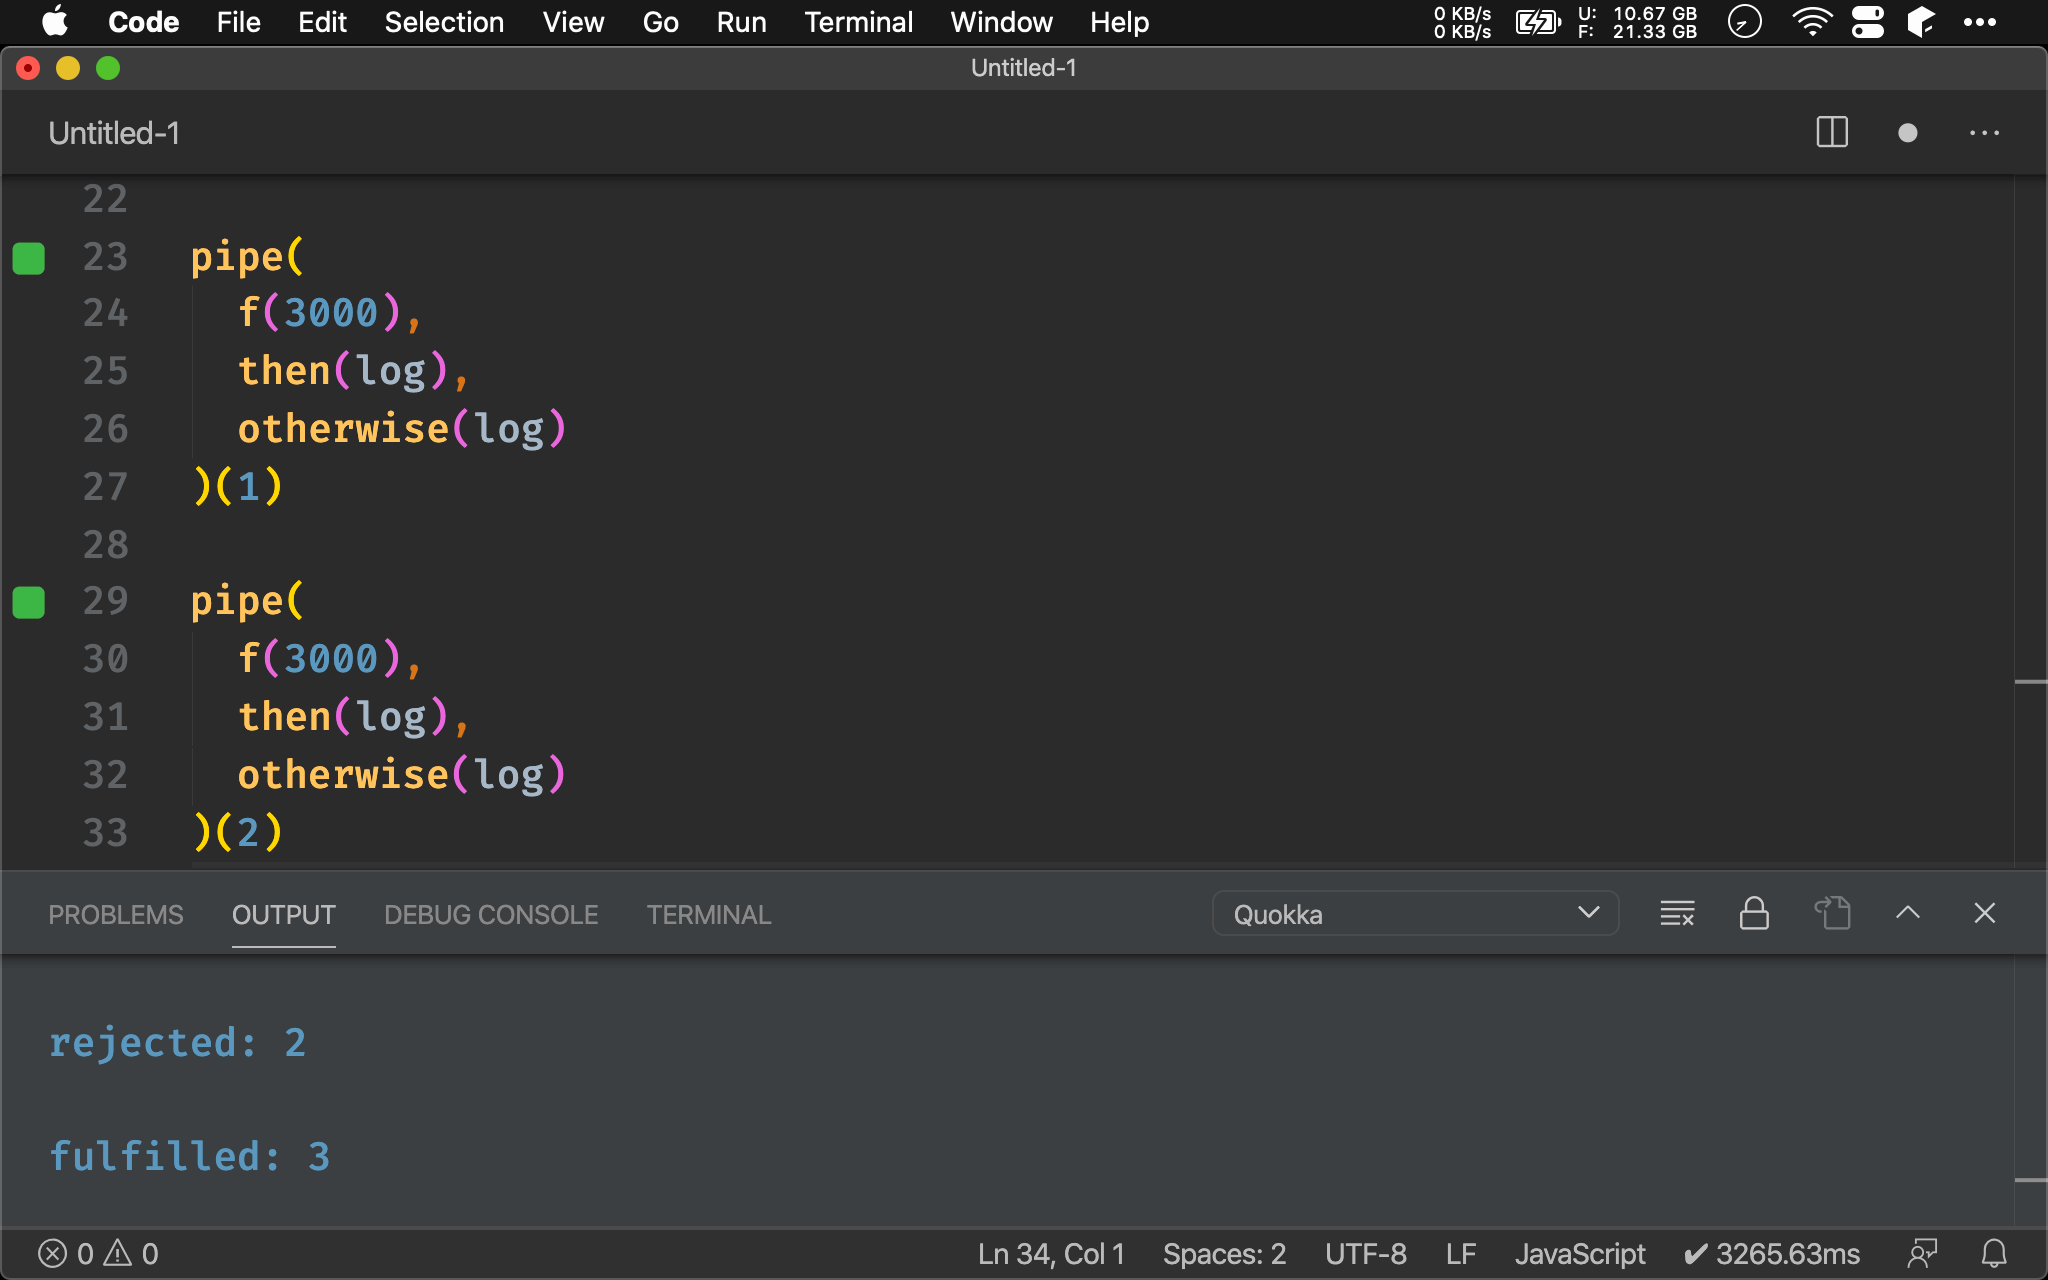Select the OUTPUT tab
The width and height of the screenshot is (2048, 1280).
[284, 915]
